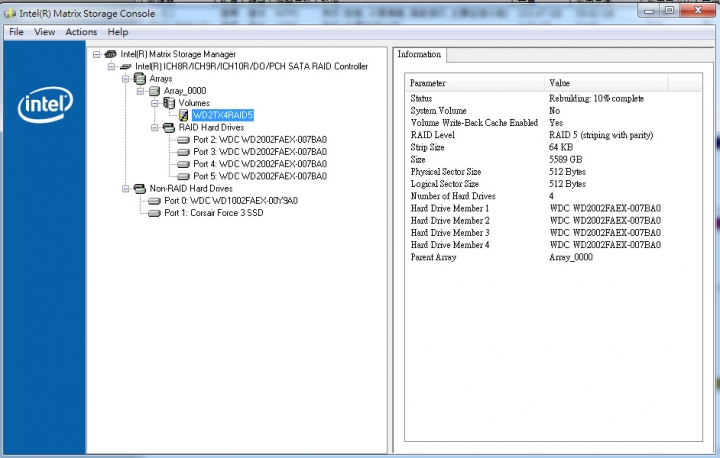Click the Port 1 Corsair drive icon
720x458 pixels.
[x=154, y=213]
